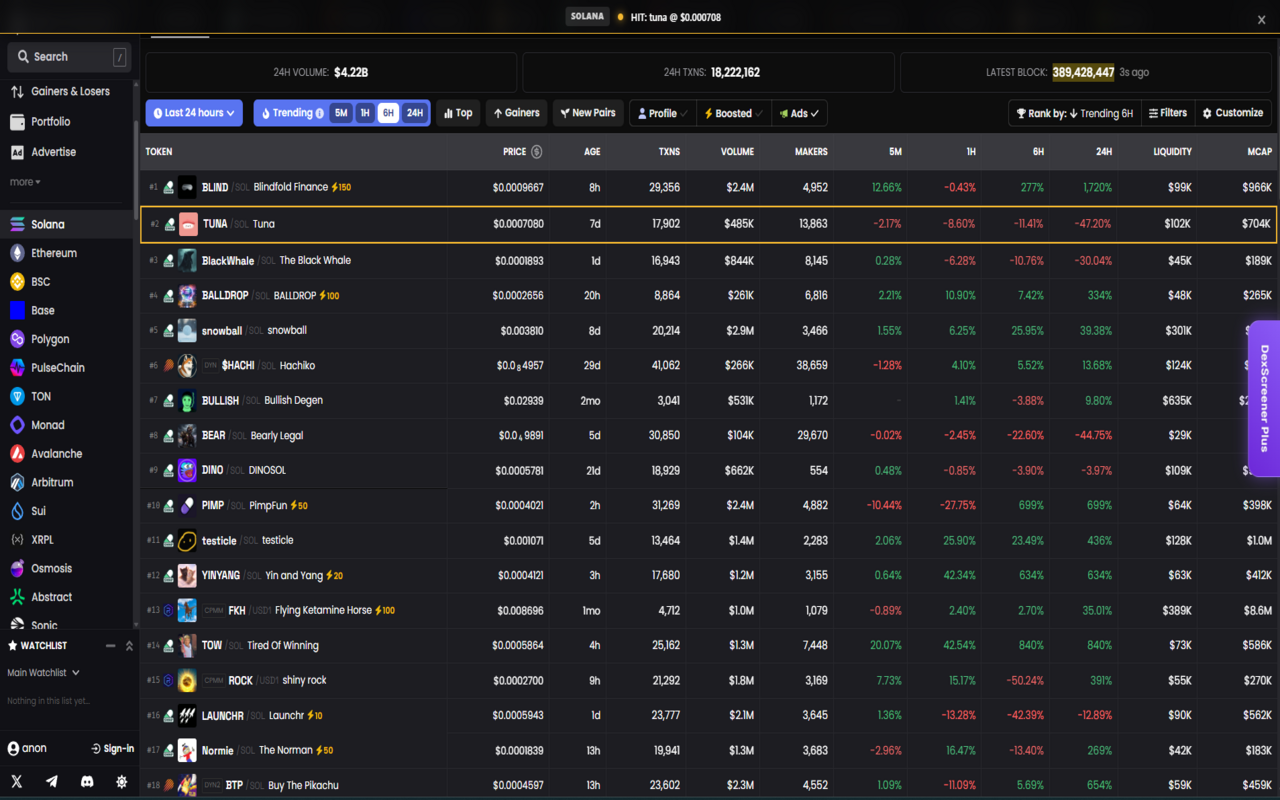Select the 24H trending timeframe
1280x800 pixels.
click(414, 113)
